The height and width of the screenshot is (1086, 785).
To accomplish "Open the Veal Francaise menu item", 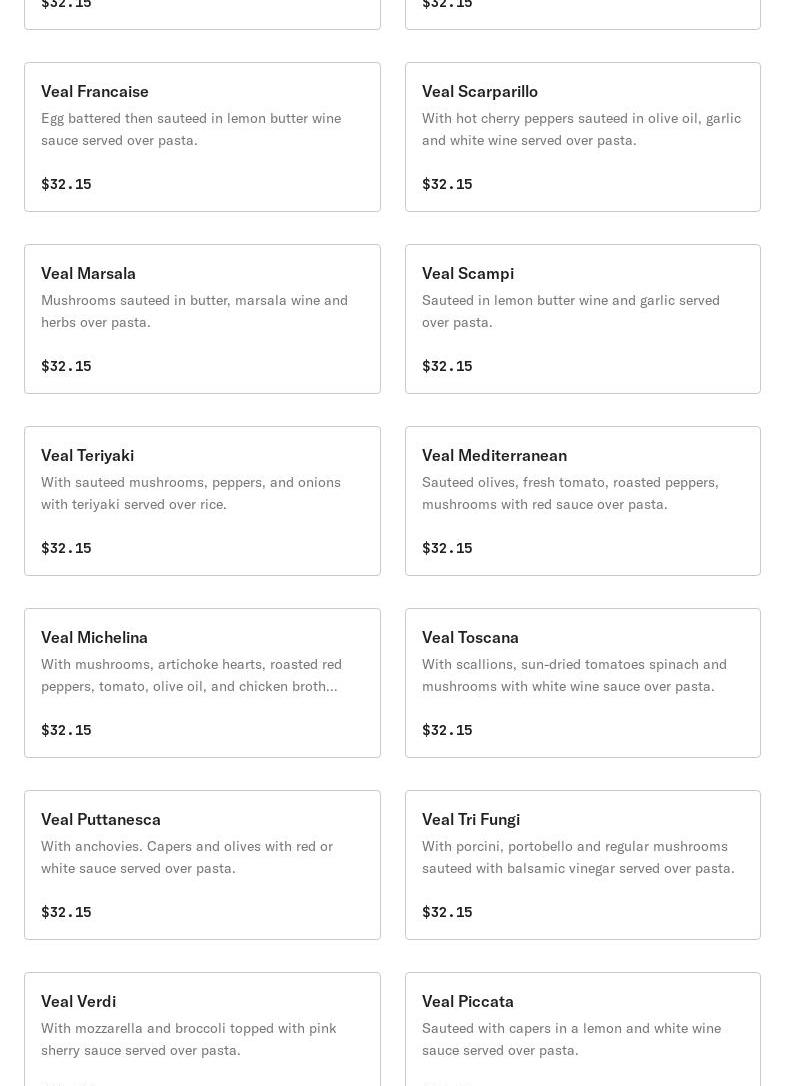I will click(202, 137).
